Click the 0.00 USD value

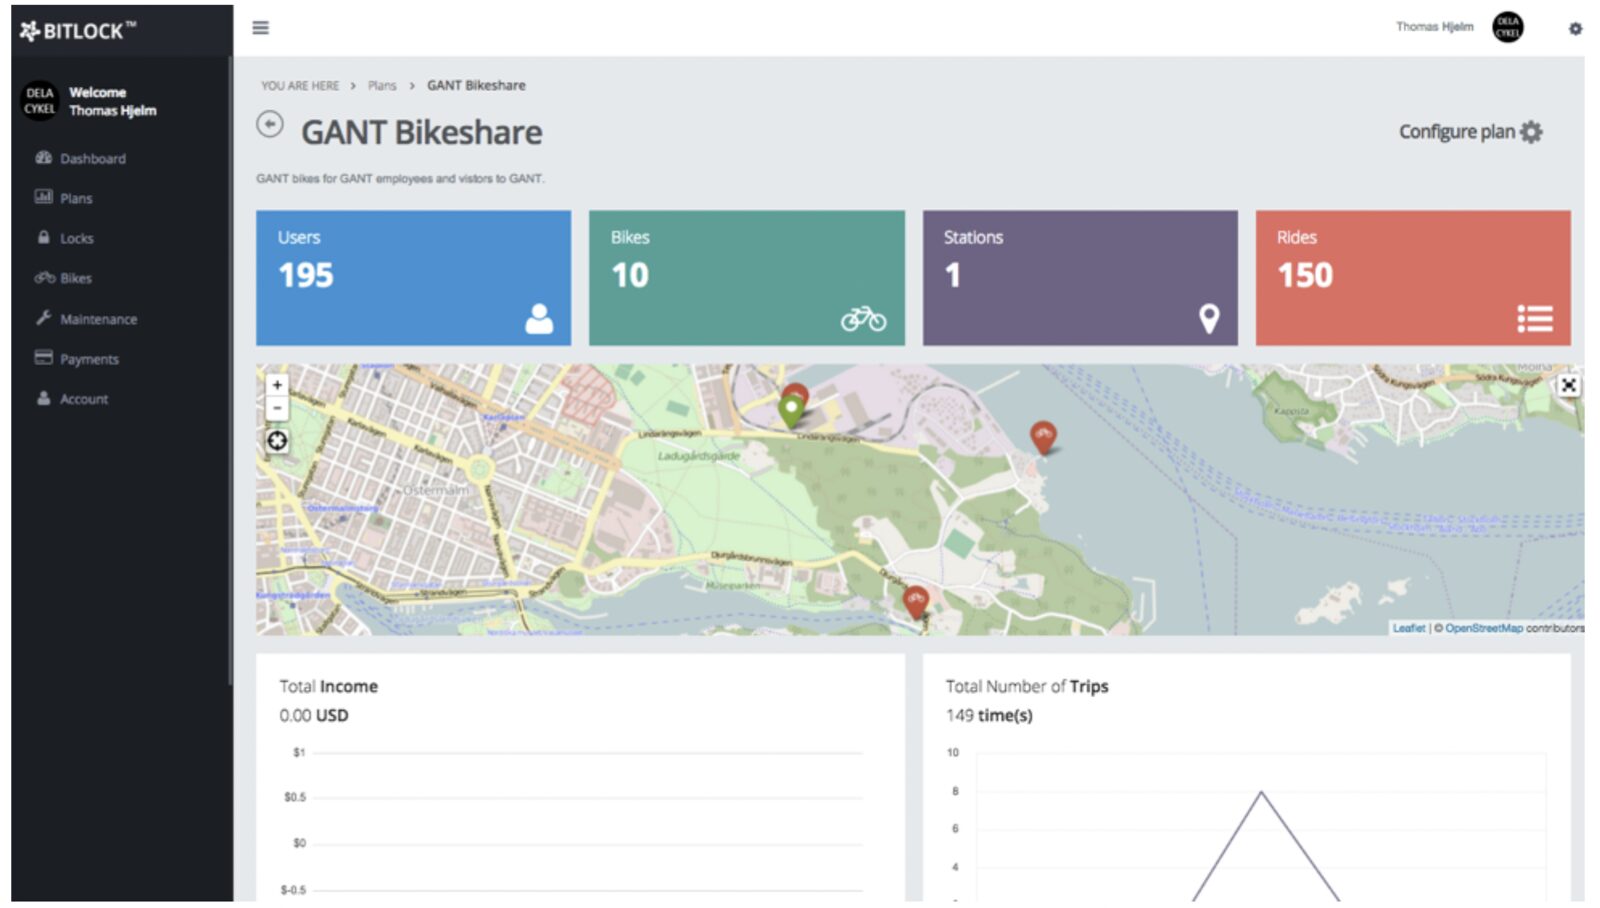[x=314, y=716]
